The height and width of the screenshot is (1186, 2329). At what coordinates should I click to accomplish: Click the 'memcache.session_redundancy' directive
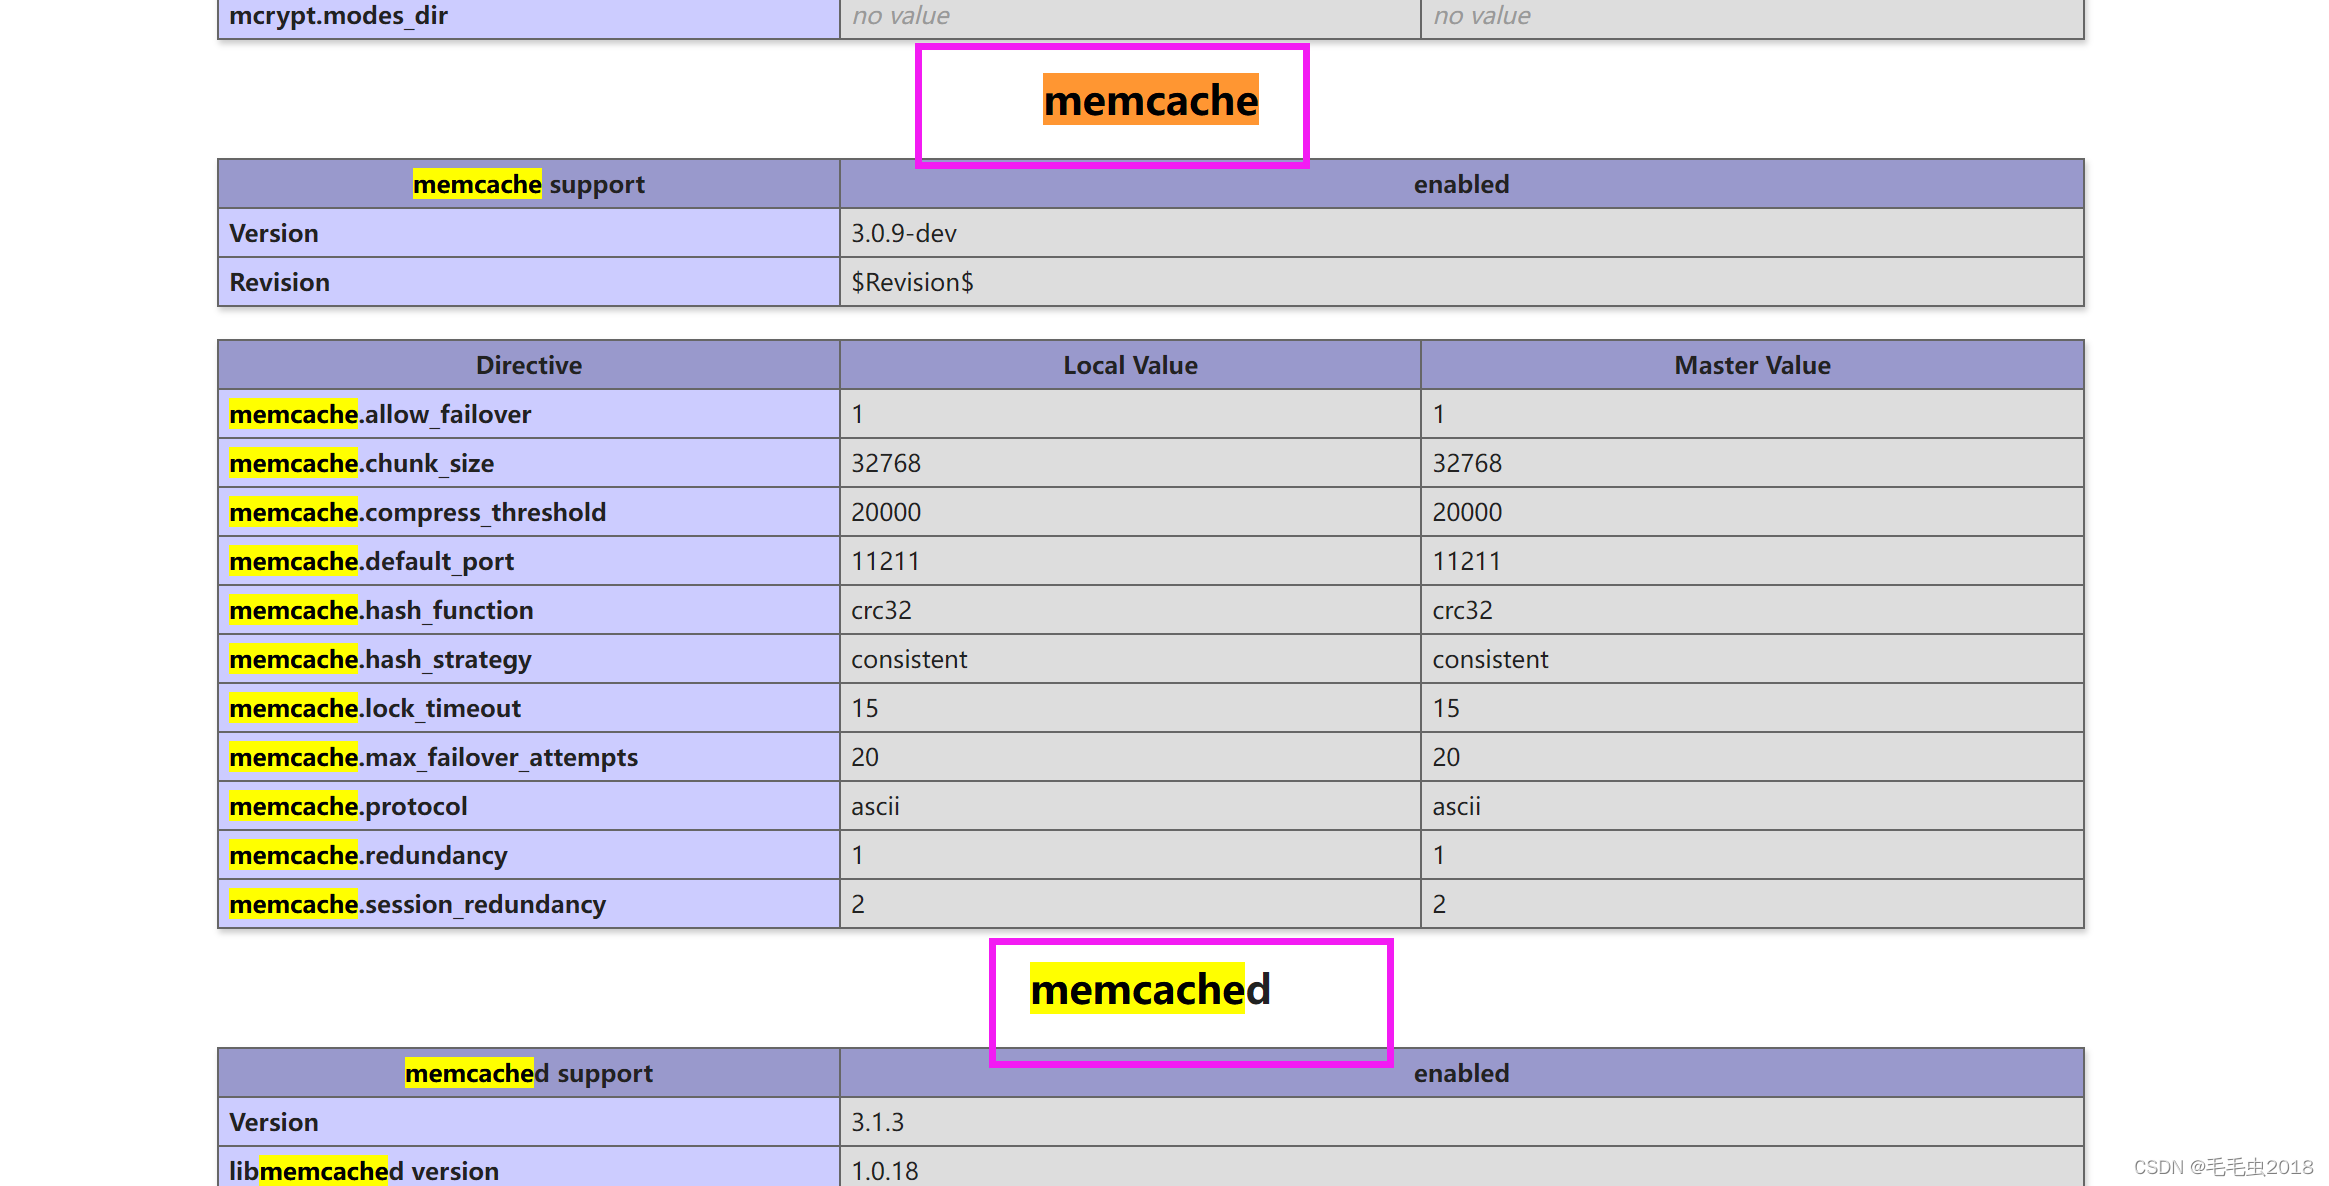click(417, 904)
